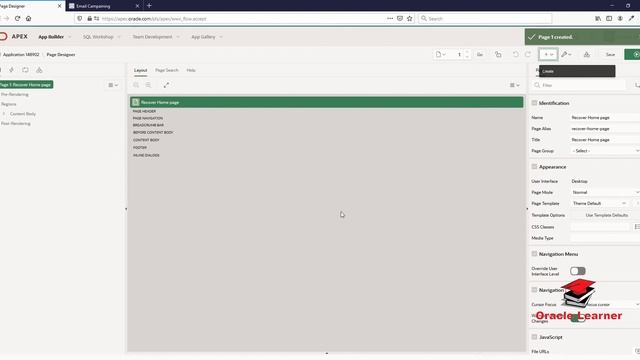Open the Utilities wrench menu
This screenshot has width=640, height=360.
[x=566, y=54]
